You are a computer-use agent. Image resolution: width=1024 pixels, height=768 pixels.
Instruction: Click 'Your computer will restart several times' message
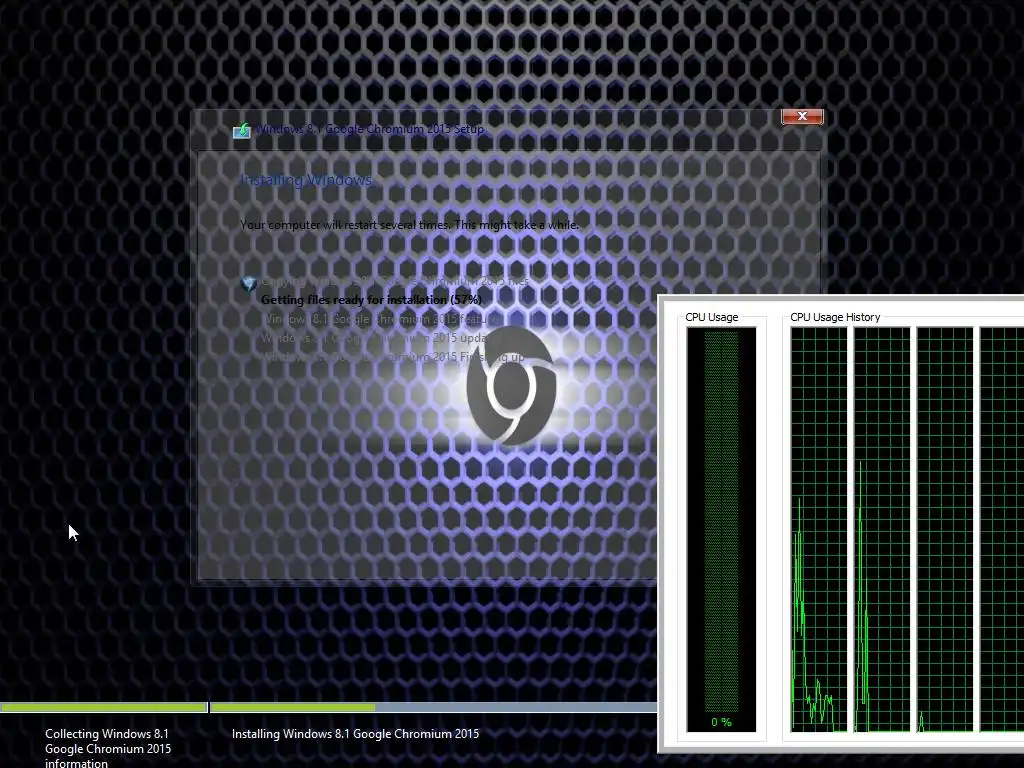click(x=409, y=225)
